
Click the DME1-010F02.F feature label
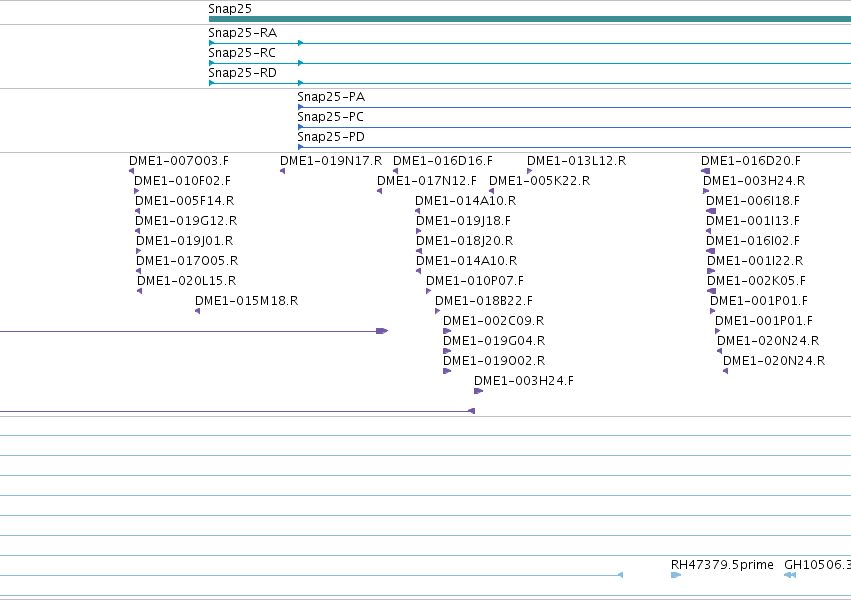(182, 181)
